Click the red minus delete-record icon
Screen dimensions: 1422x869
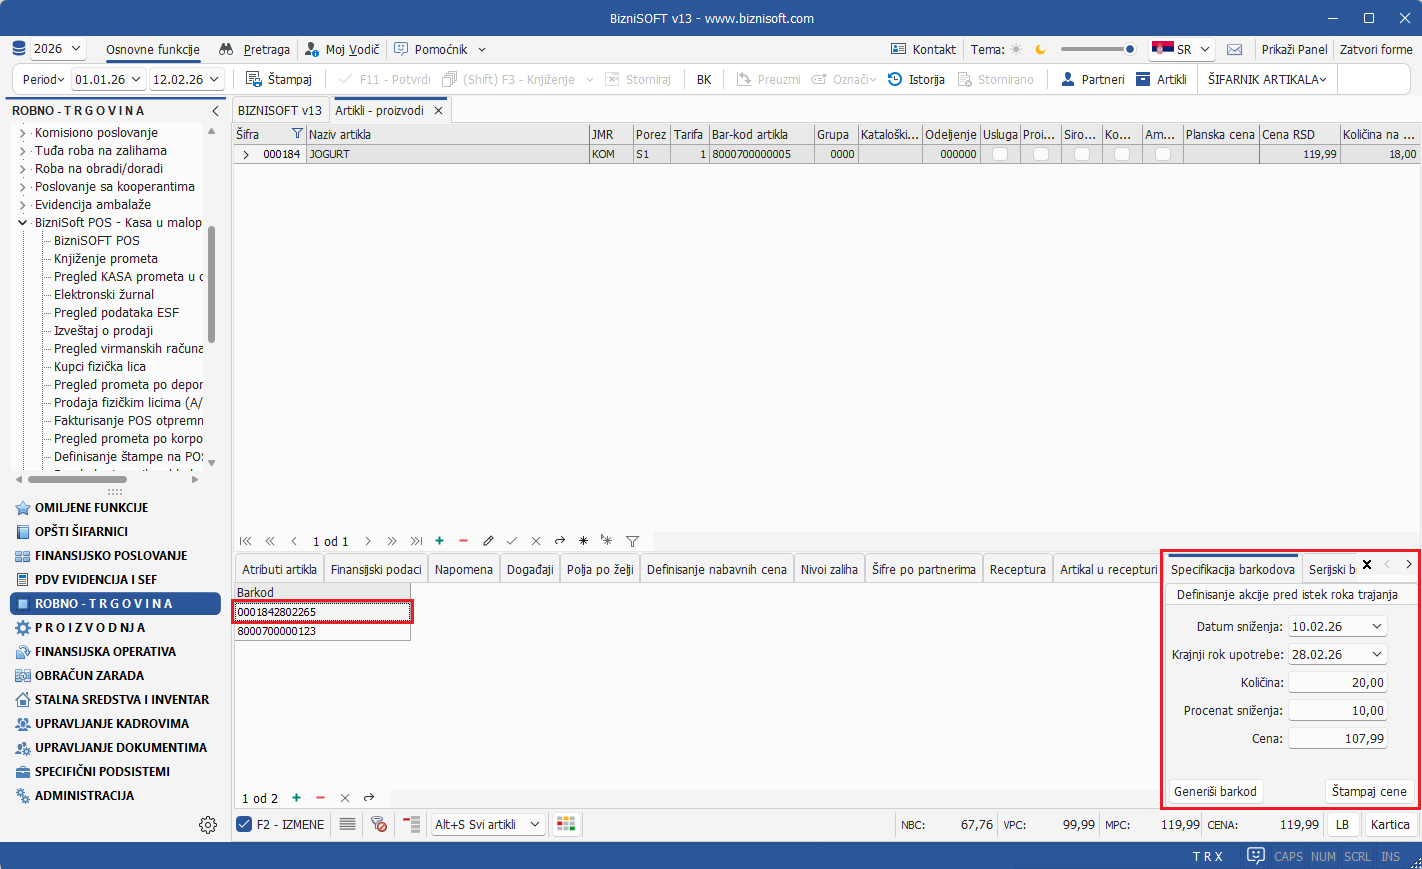463,541
